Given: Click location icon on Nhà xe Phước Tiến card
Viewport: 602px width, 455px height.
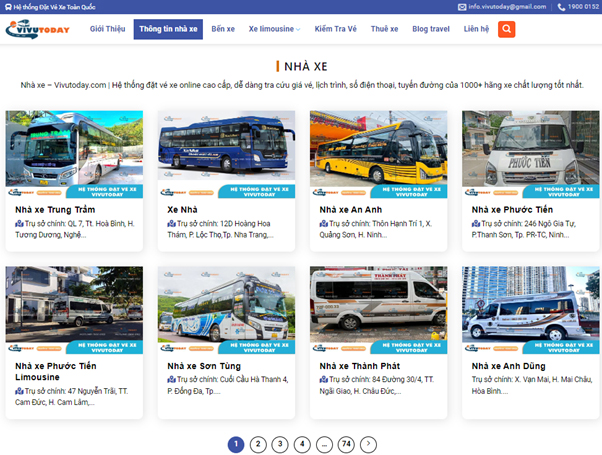Looking at the screenshot, I should click(x=476, y=223).
